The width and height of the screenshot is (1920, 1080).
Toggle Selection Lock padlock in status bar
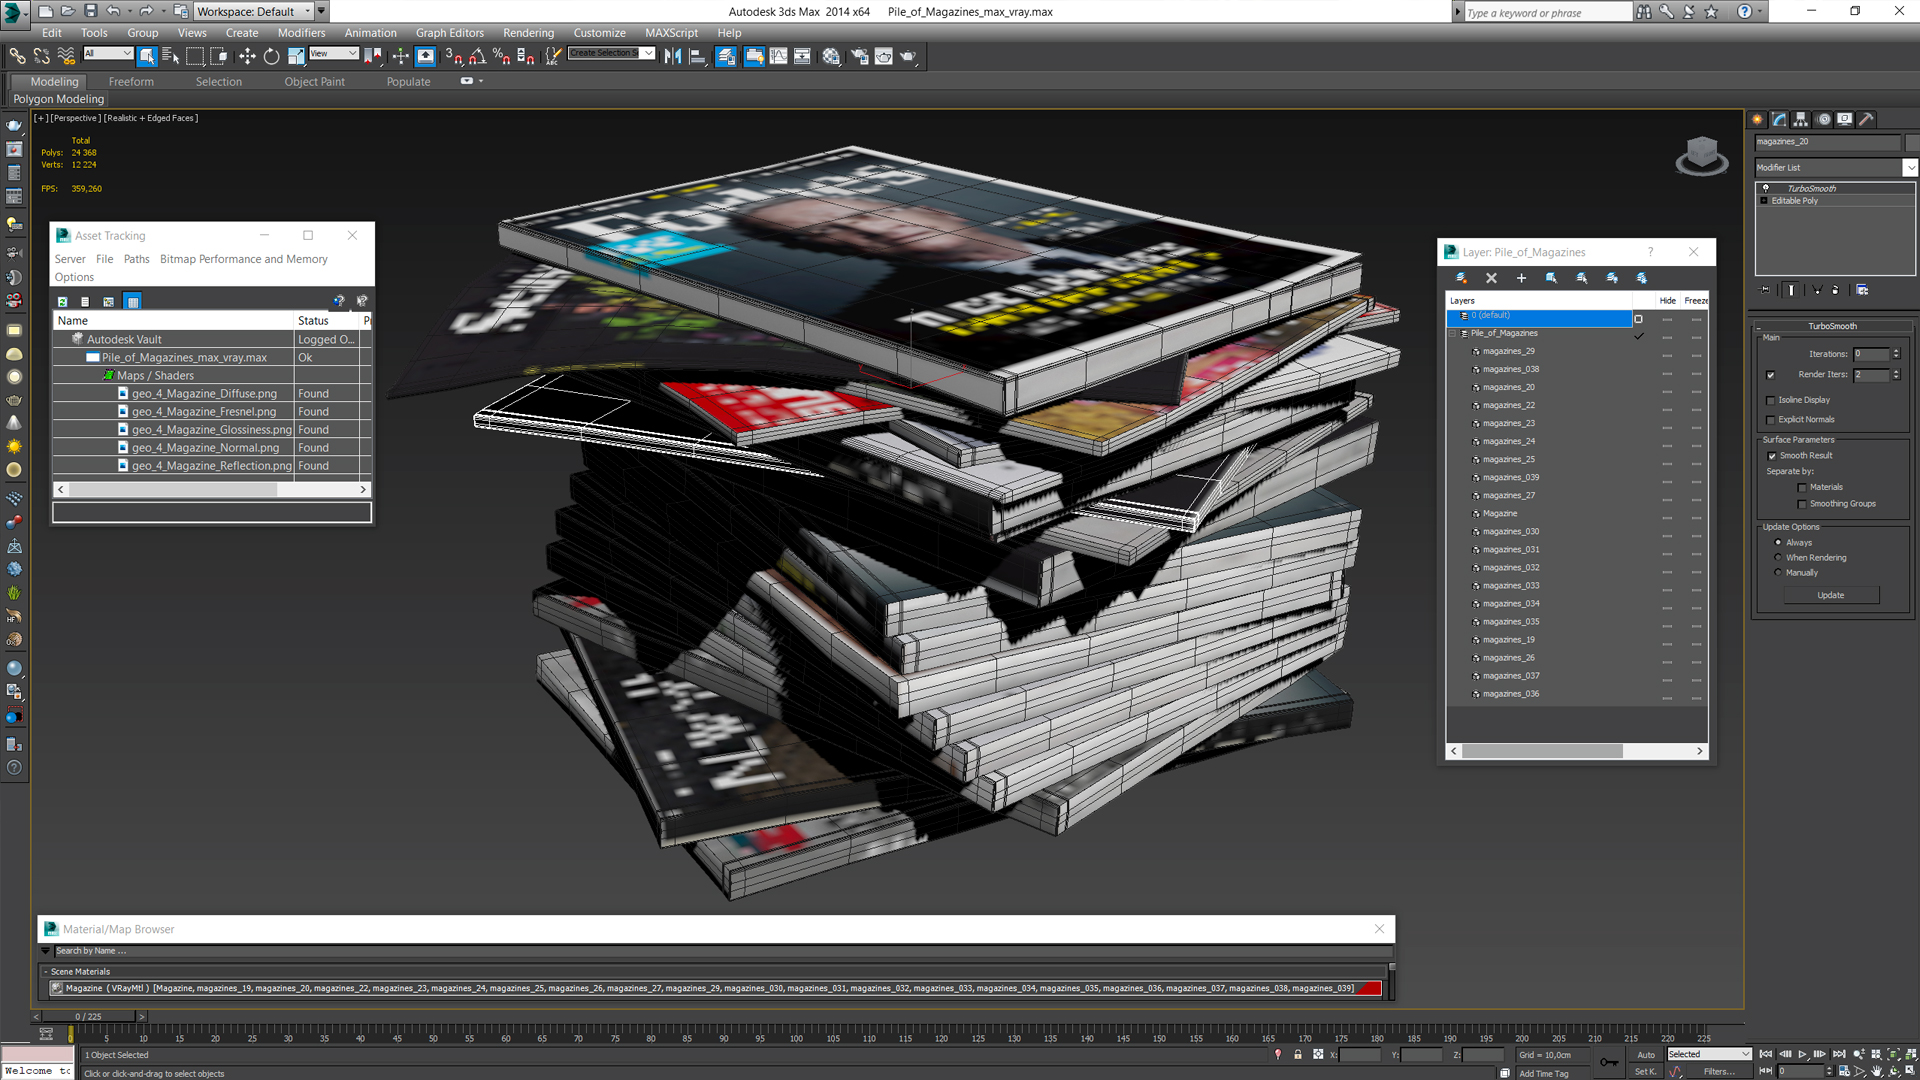[x=1298, y=1054]
